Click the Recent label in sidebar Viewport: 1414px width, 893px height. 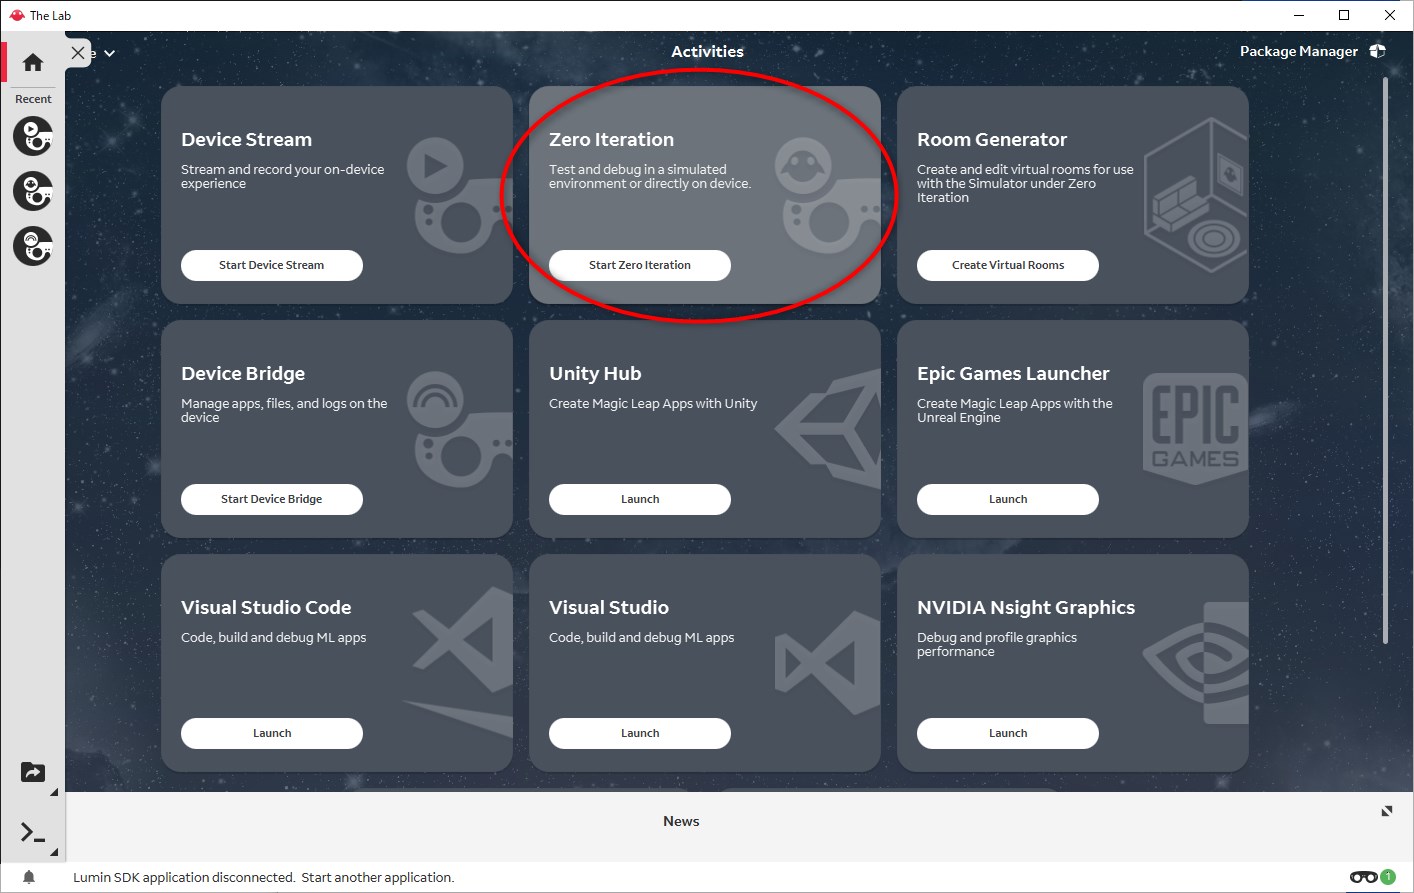point(33,99)
